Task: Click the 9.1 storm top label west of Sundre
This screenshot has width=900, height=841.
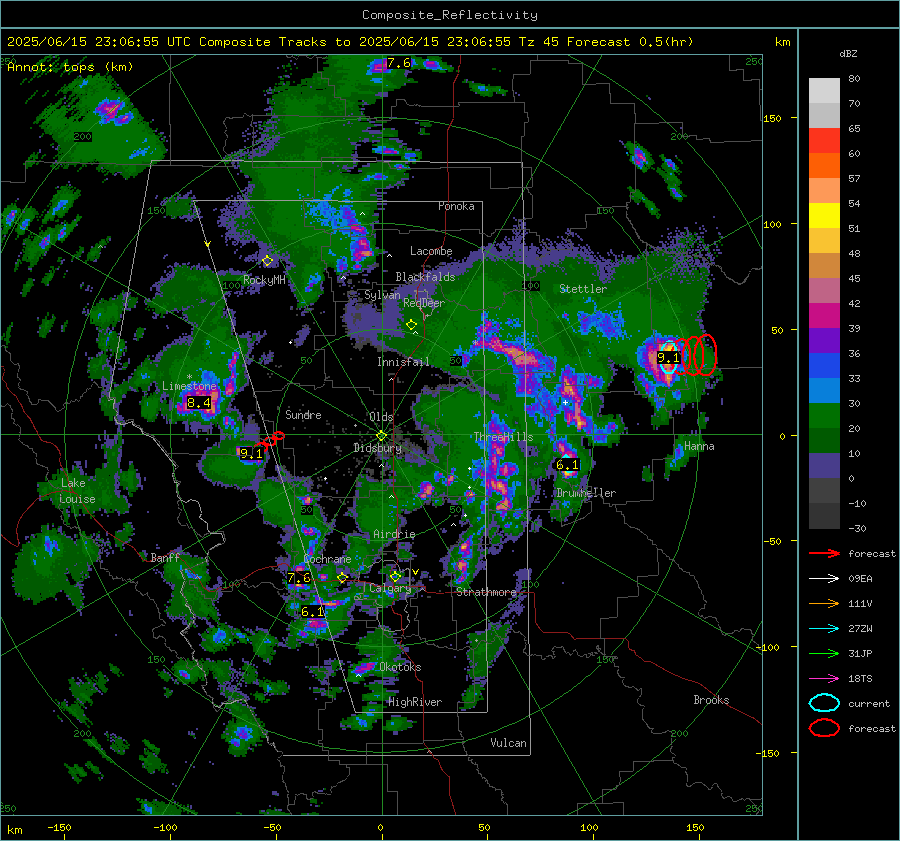Action: pyautogui.click(x=251, y=454)
